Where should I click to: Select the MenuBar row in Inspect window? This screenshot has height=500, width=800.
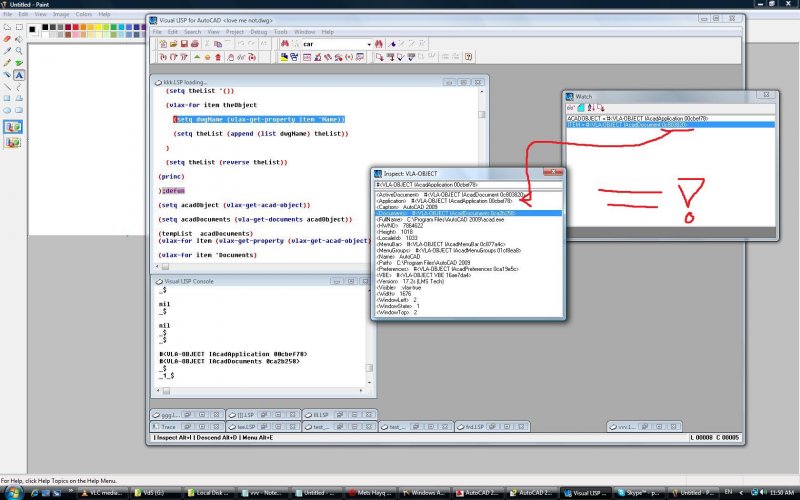point(468,244)
